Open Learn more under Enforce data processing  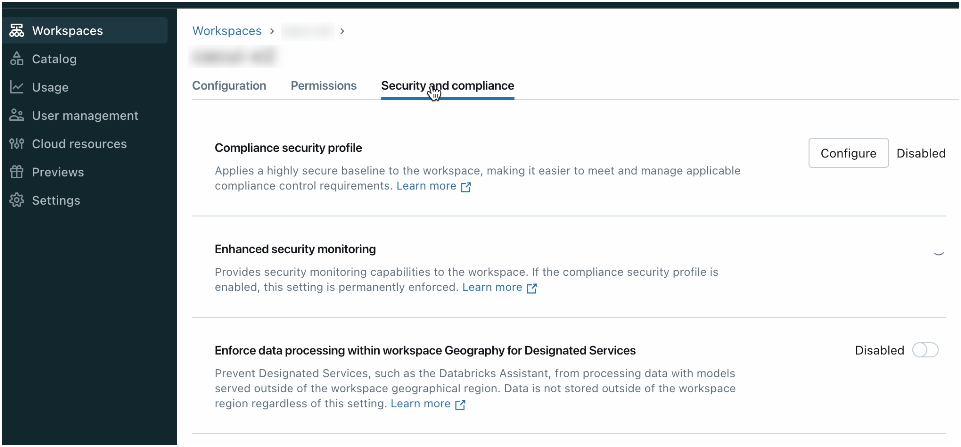[x=420, y=404]
